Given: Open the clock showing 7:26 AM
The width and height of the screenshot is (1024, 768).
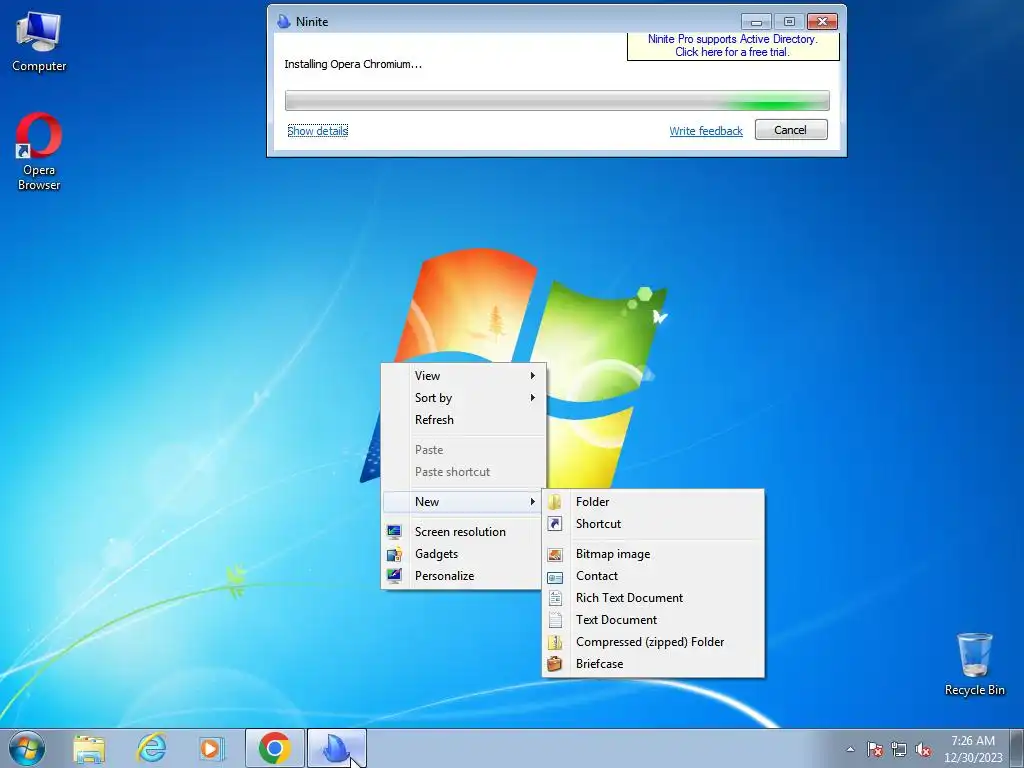Looking at the screenshot, I should tap(973, 749).
